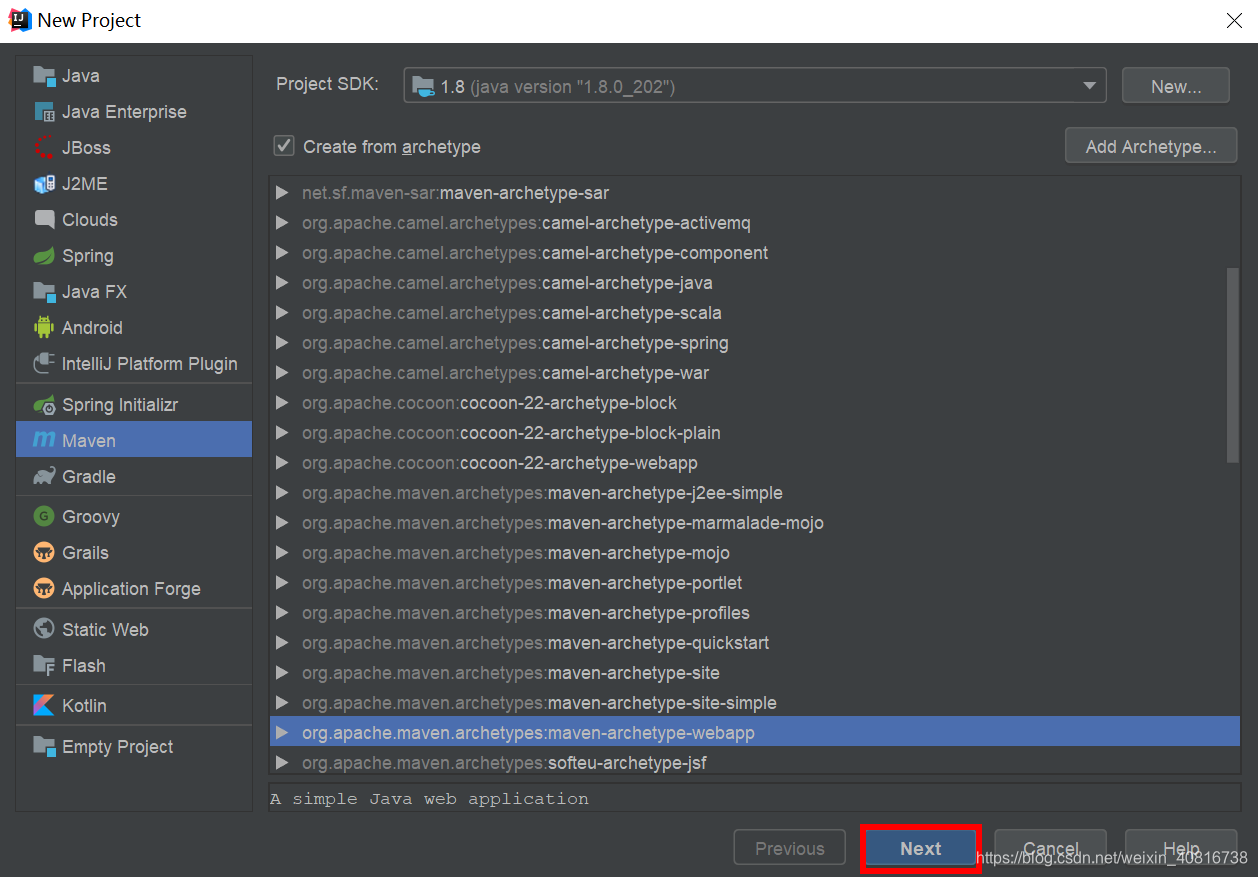
Task: Click the Grails icon
Action: pos(44,553)
